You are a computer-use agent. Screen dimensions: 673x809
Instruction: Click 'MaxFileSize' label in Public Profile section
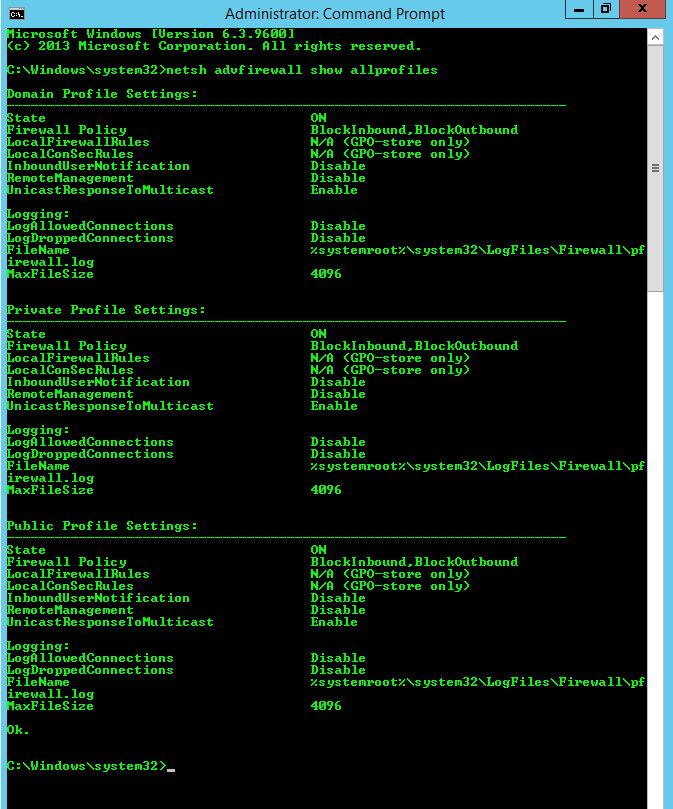pos(50,706)
